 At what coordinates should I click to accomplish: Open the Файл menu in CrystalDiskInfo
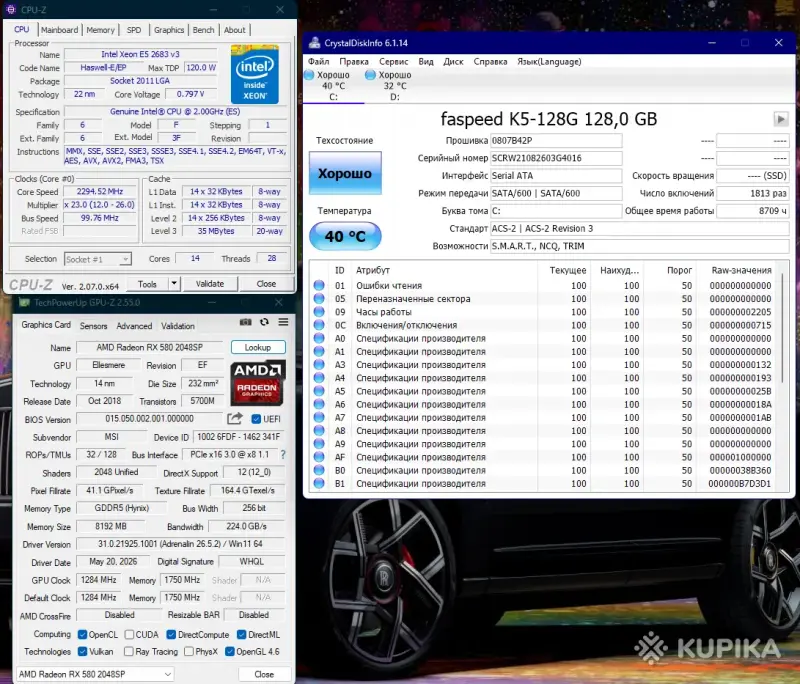(318, 61)
